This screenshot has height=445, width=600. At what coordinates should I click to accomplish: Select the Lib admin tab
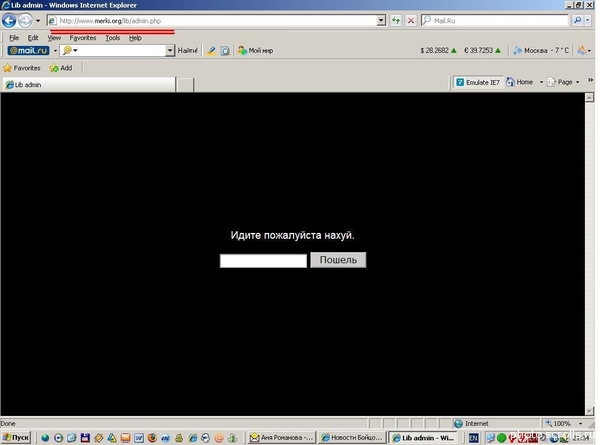click(x=89, y=85)
